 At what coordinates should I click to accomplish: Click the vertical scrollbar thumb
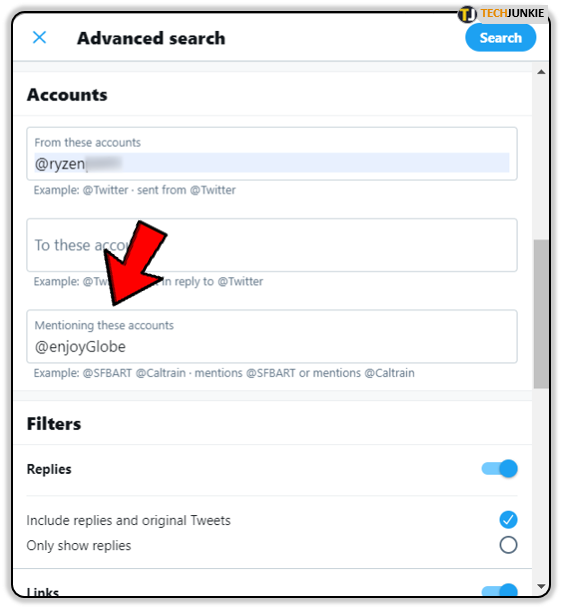coord(541,314)
